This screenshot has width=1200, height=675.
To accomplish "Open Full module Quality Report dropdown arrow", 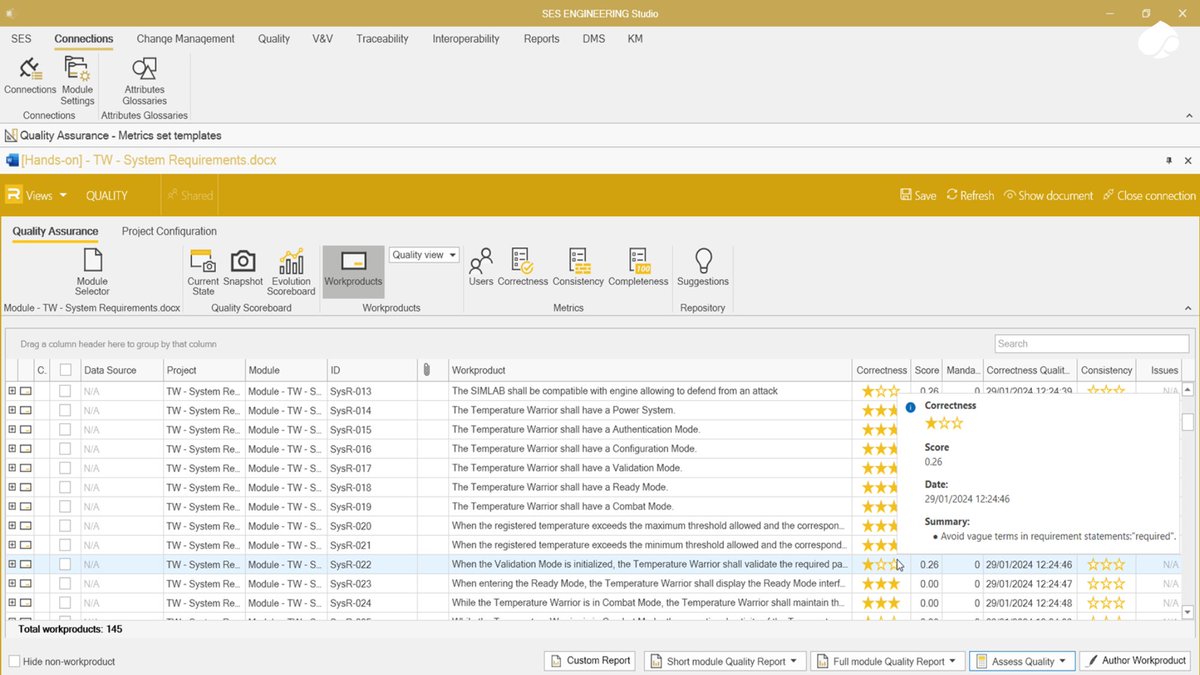I will [955, 661].
